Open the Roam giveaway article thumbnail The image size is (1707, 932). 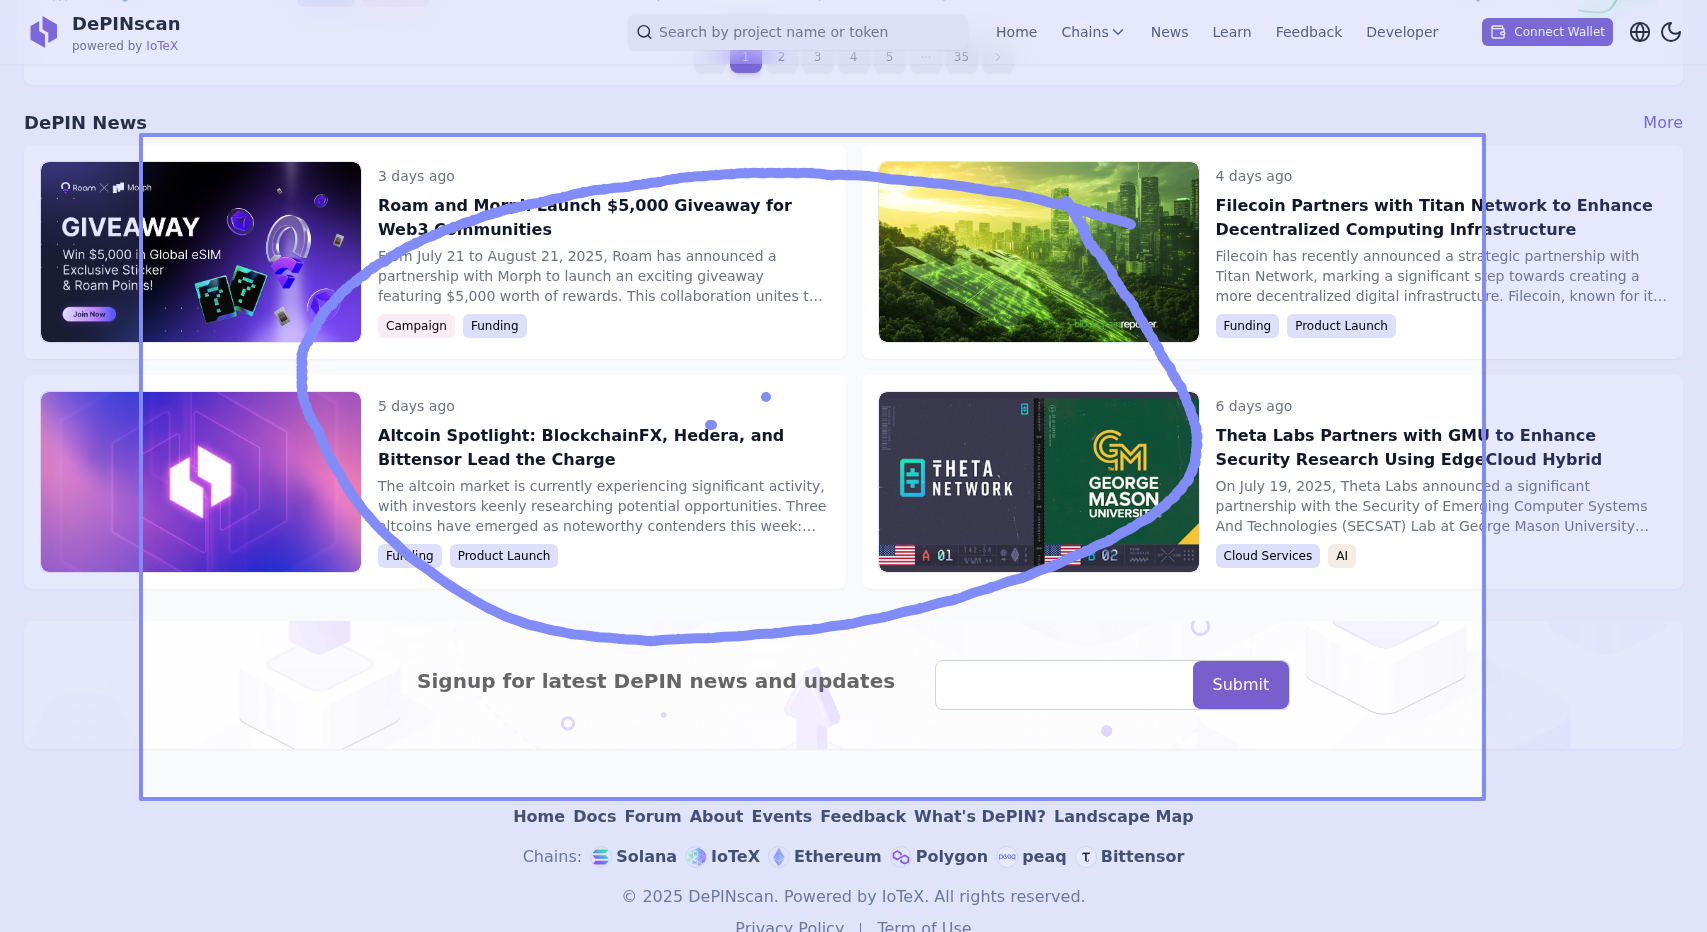pyautogui.click(x=200, y=252)
